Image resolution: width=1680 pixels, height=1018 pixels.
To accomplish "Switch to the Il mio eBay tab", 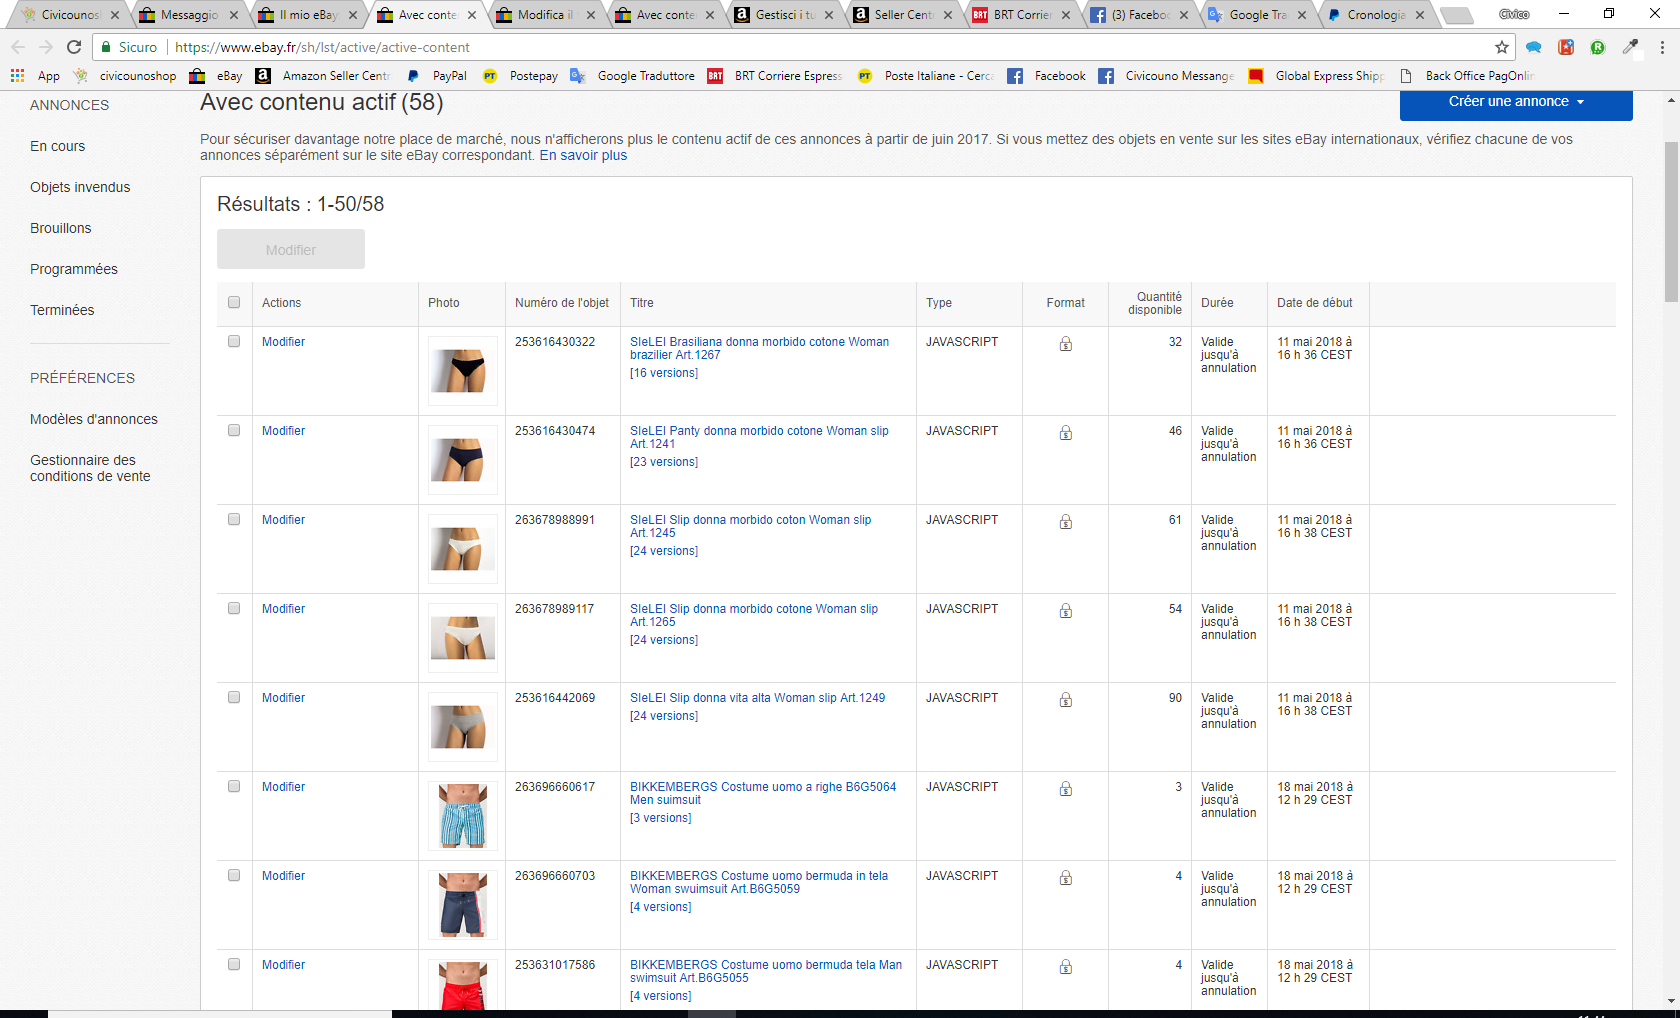I will tap(308, 15).
